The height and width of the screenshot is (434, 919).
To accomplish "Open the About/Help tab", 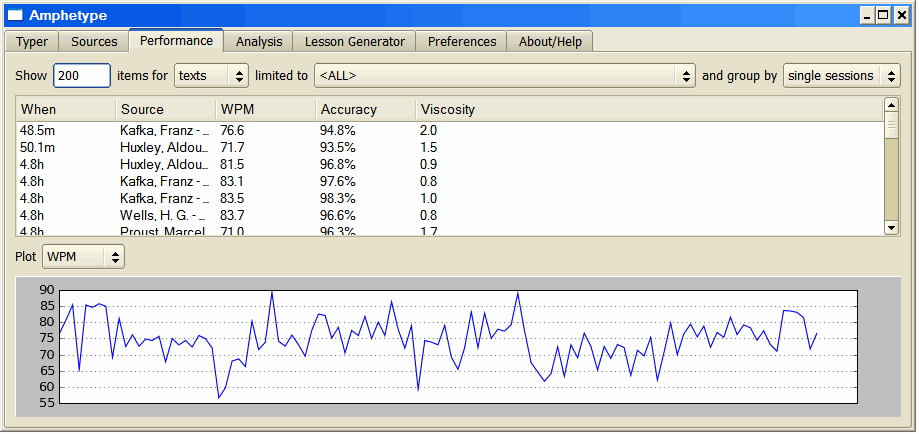I will click(550, 42).
